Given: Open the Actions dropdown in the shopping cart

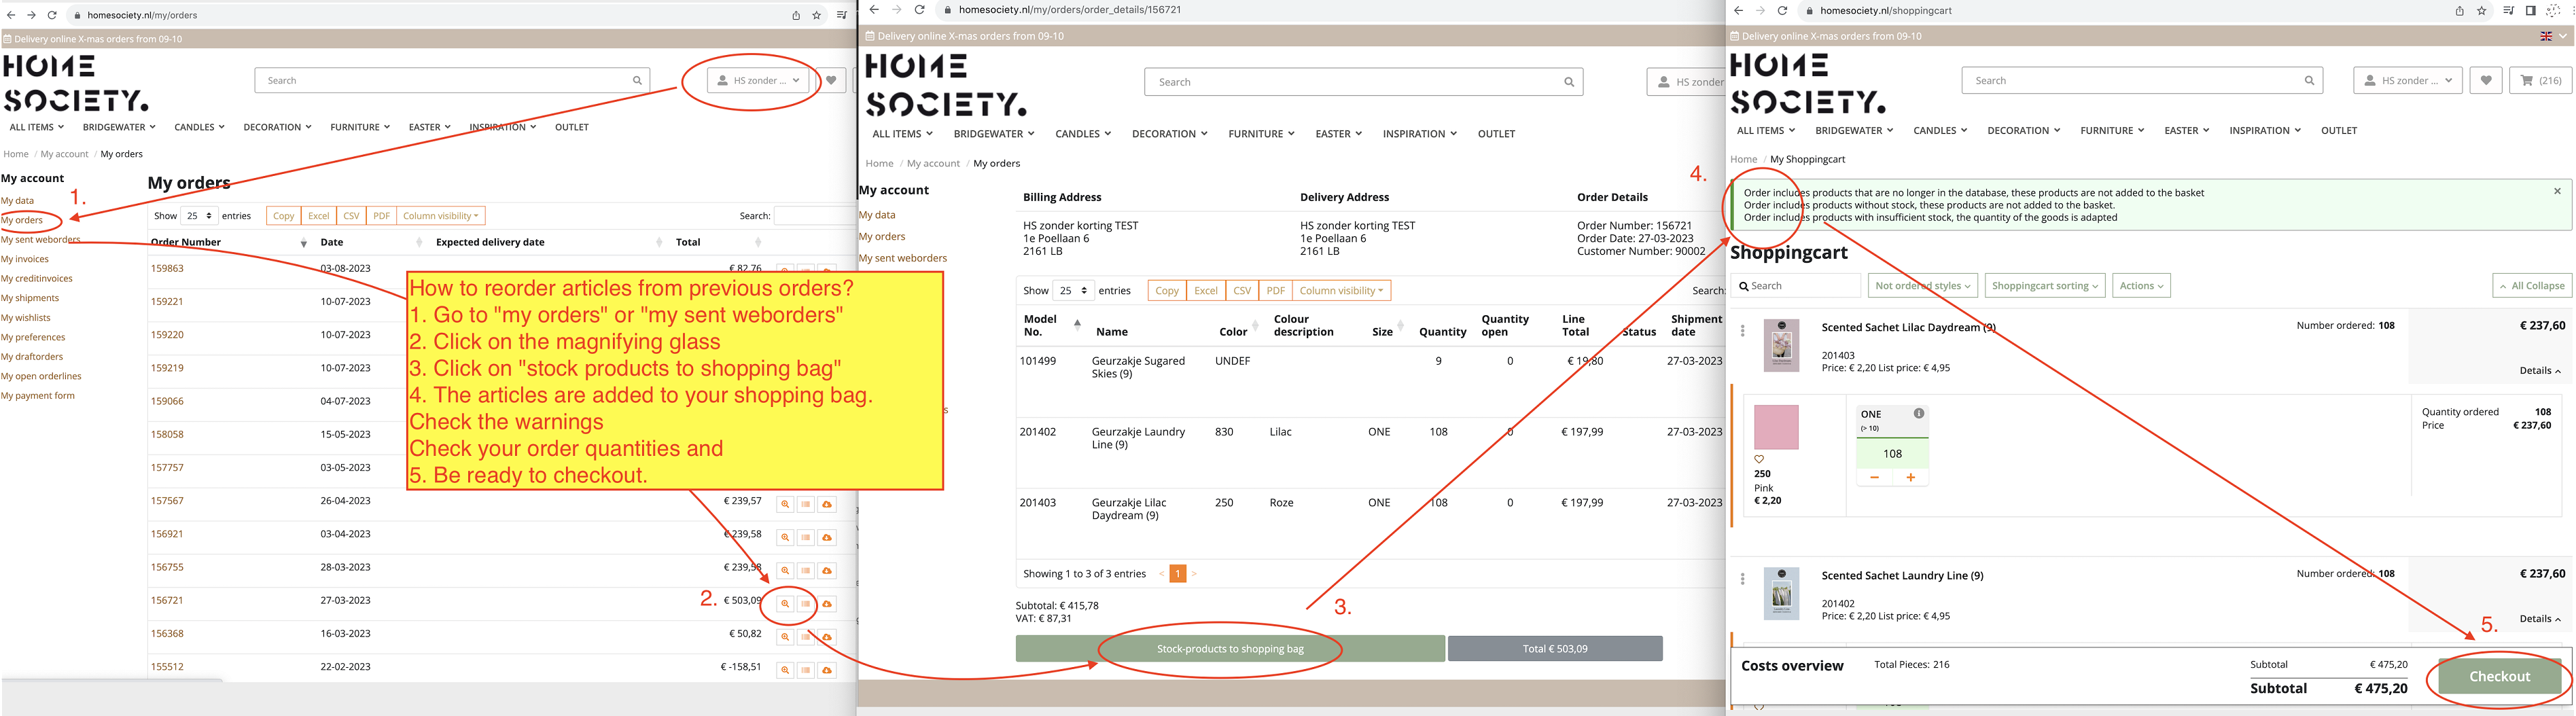Looking at the screenshot, I should [x=2140, y=286].
